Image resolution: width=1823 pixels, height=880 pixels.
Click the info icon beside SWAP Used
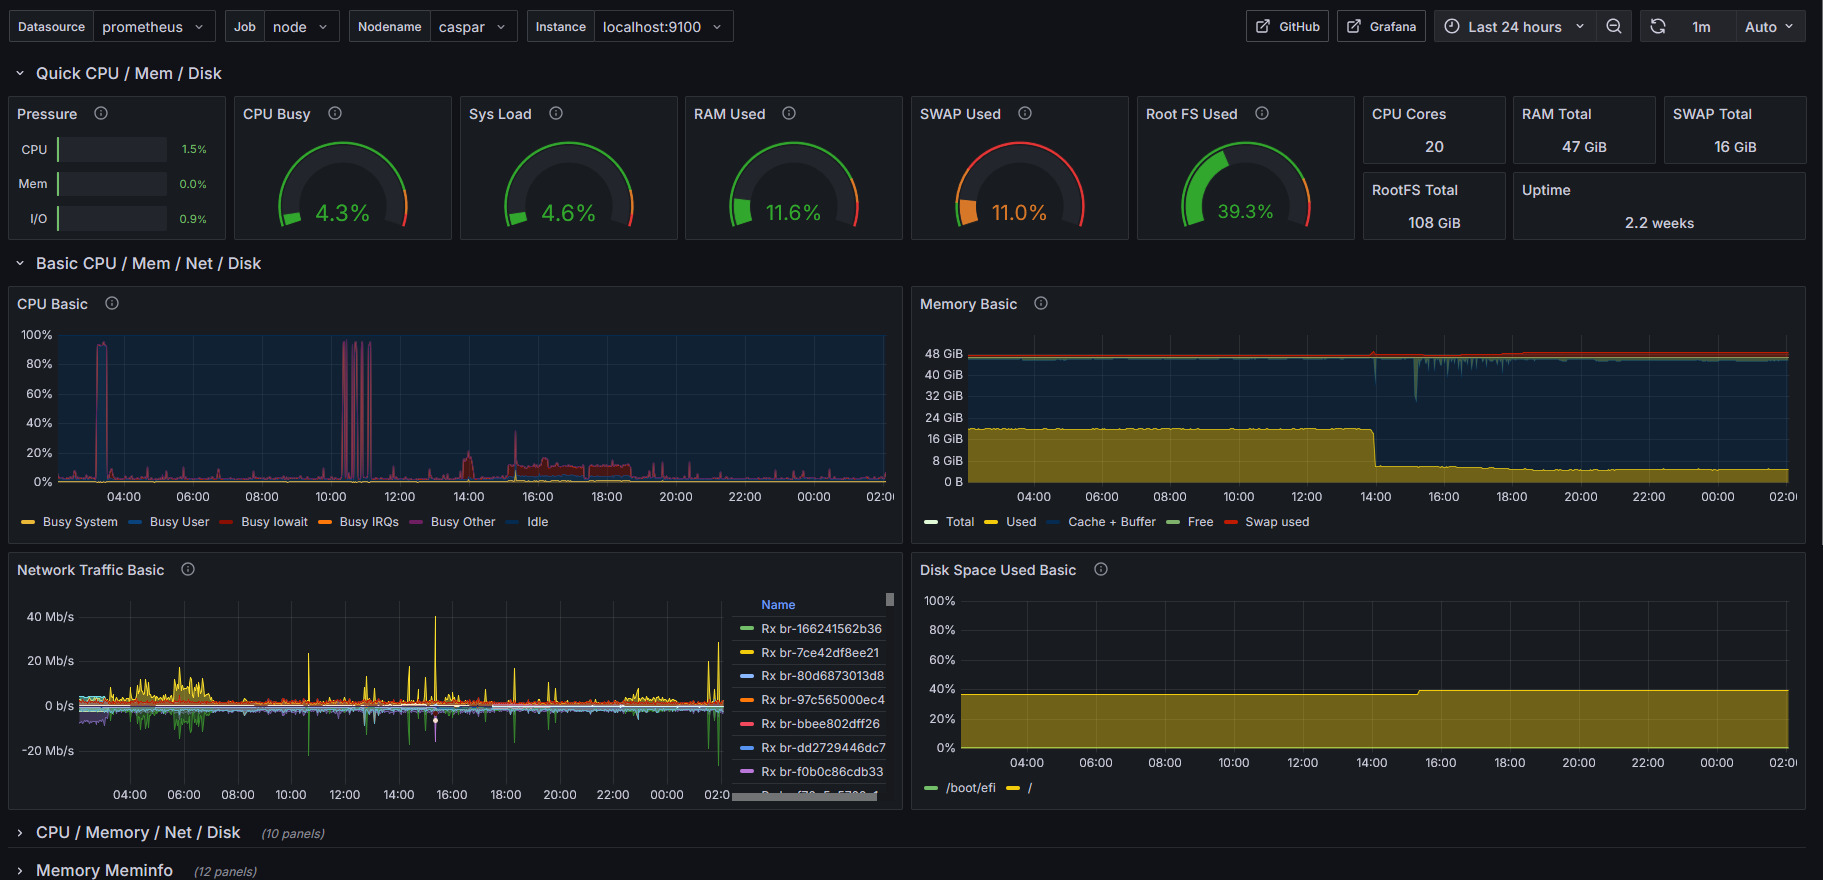(1025, 114)
